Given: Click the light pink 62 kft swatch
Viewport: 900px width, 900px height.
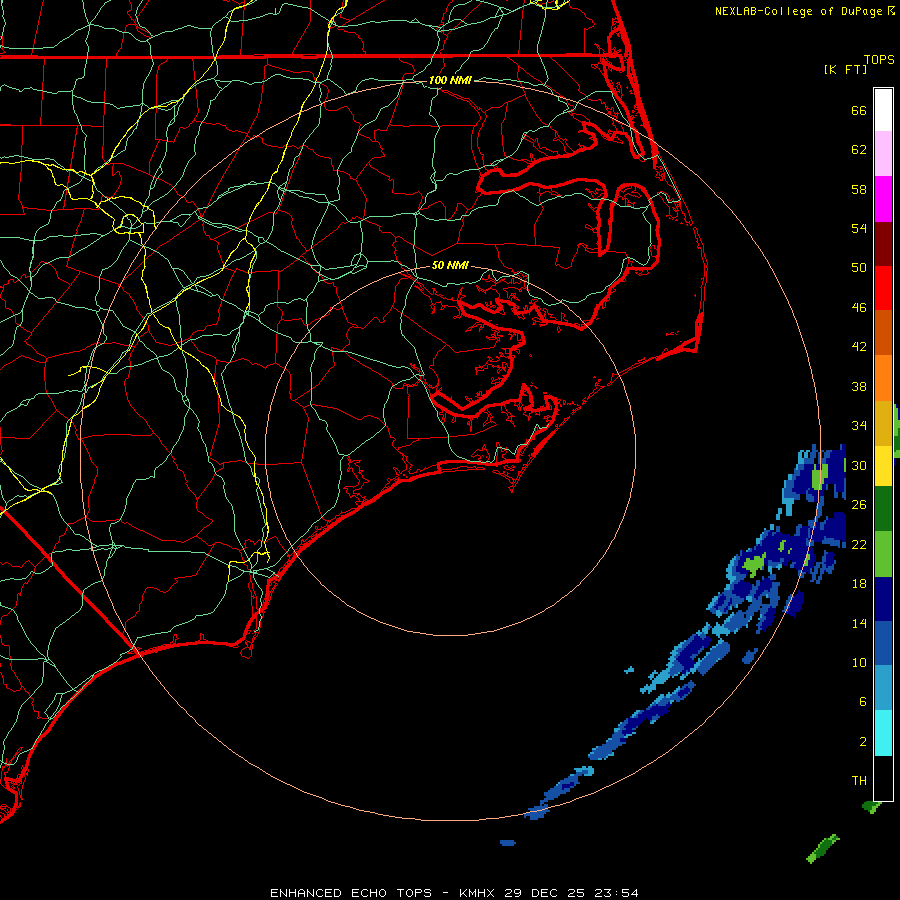Looking at the screenshot, I should 883,153.
